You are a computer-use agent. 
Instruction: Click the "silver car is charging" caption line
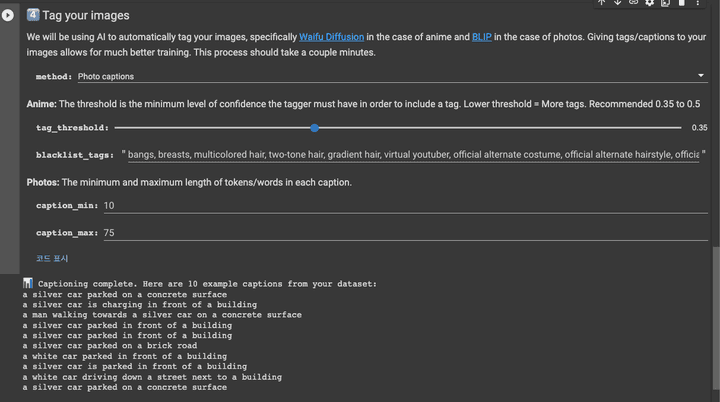point(140,305)
